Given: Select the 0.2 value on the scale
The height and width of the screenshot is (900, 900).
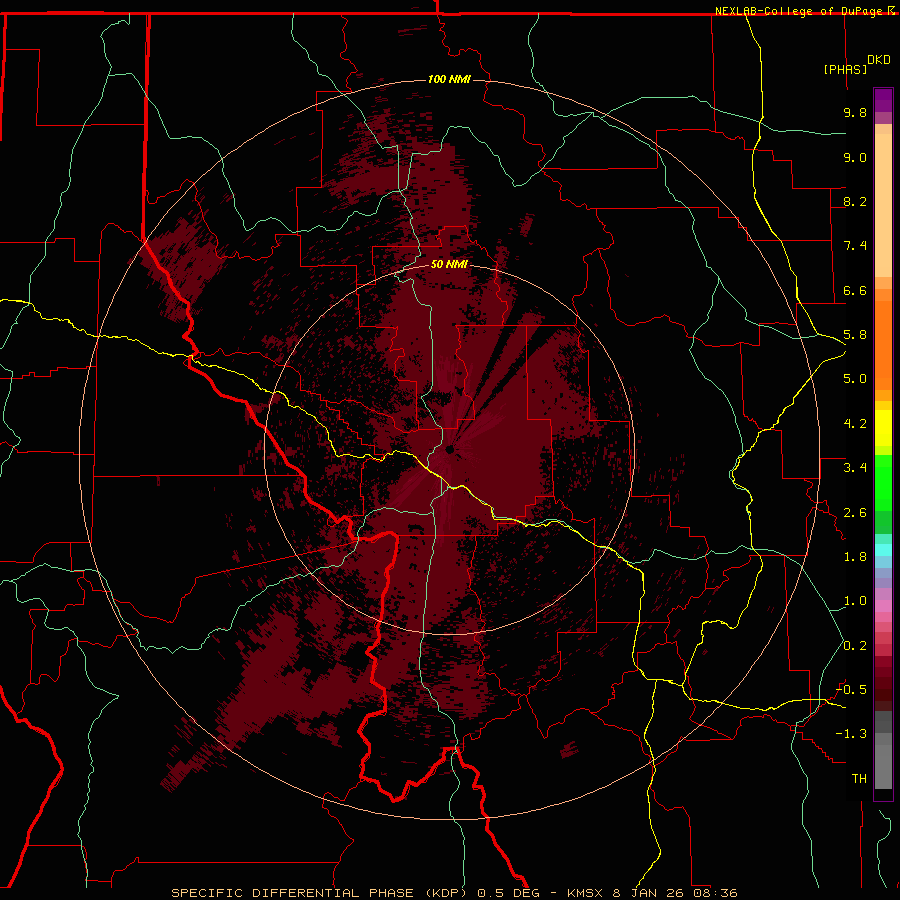Looking at the screenshot, I should (x=855, y=646).
